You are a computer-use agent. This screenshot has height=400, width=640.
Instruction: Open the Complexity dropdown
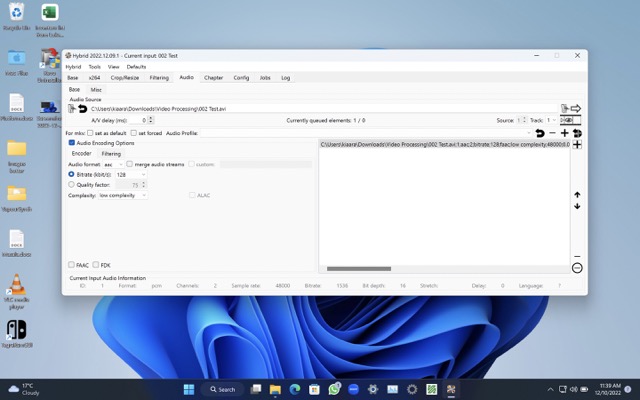click(x=123, y=195)
